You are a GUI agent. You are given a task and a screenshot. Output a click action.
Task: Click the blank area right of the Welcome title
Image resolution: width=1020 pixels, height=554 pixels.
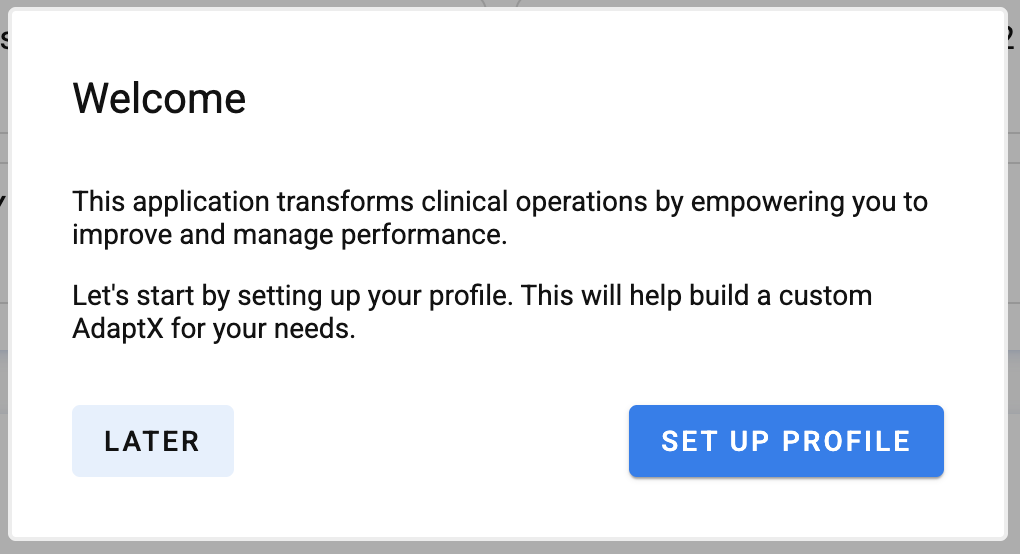(600, 99)
